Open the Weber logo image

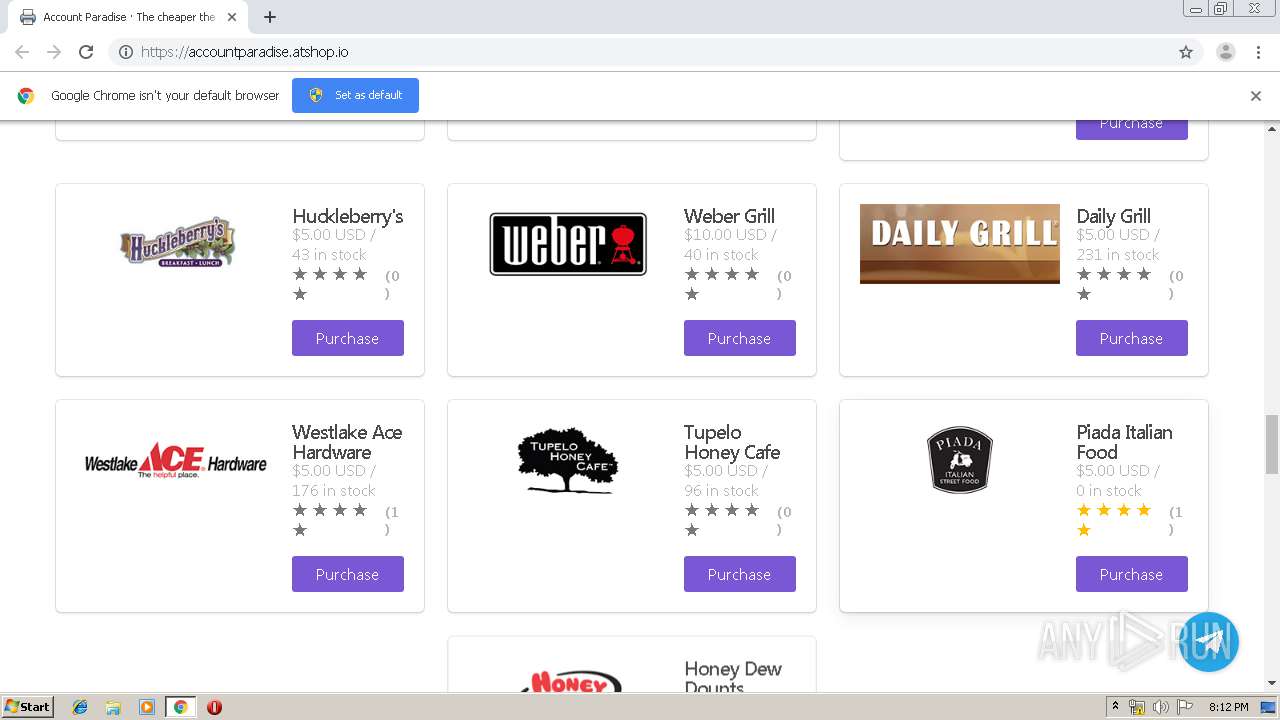click(x=568, y=243)
